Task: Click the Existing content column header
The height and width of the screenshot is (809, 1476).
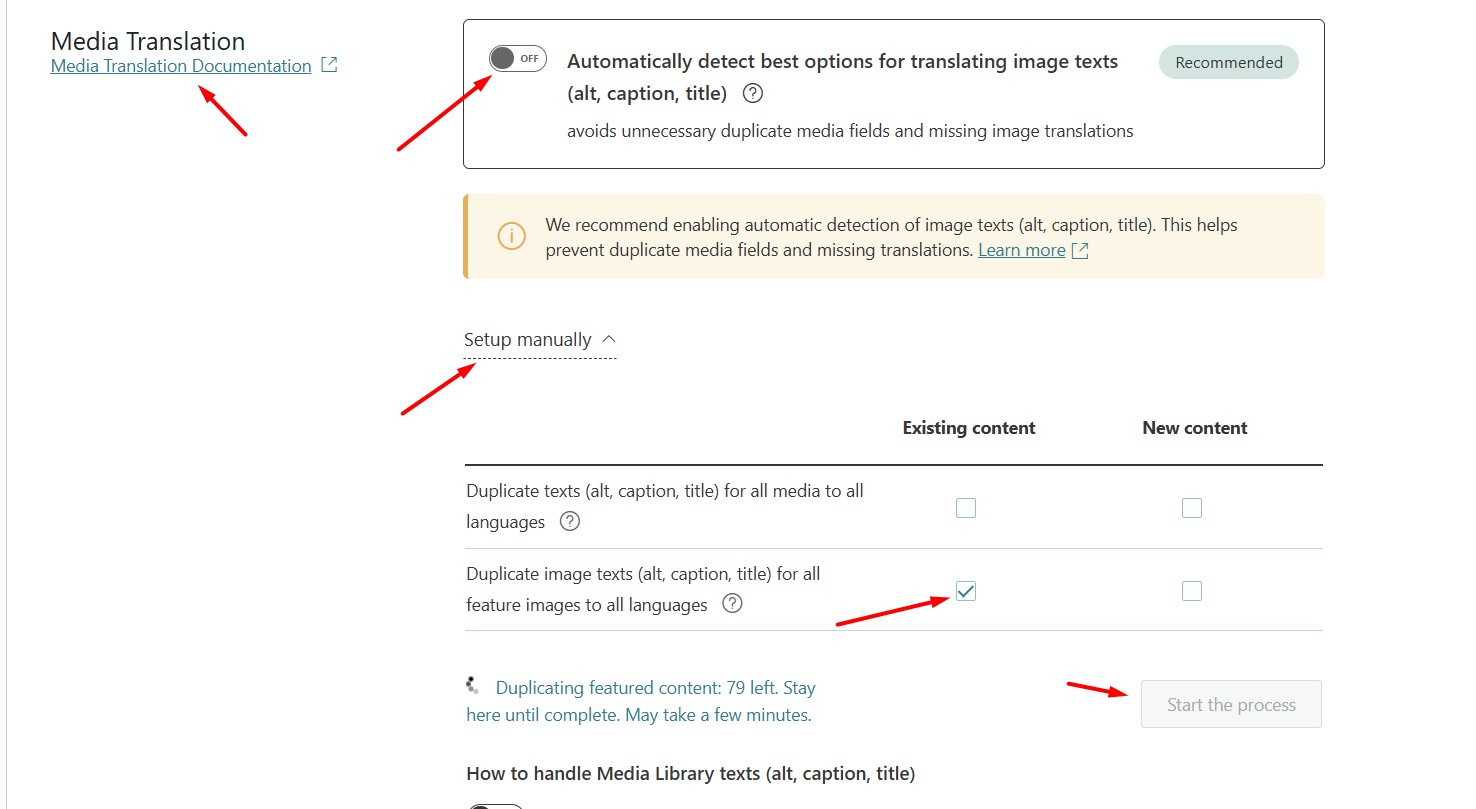Action: (969, 428)
